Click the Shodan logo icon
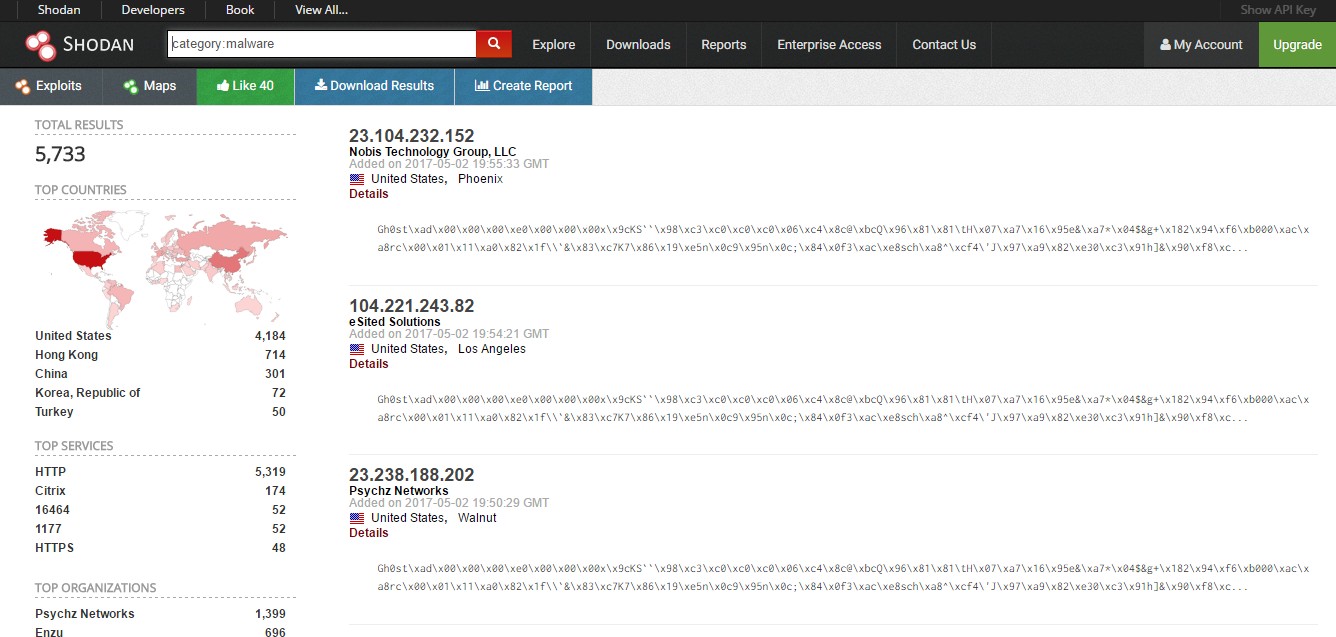1336x637 pixels. 40,44
